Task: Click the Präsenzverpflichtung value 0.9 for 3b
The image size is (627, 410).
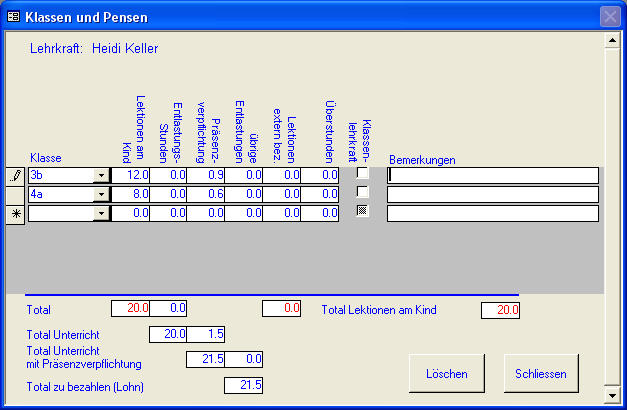Action: (206, 175)
